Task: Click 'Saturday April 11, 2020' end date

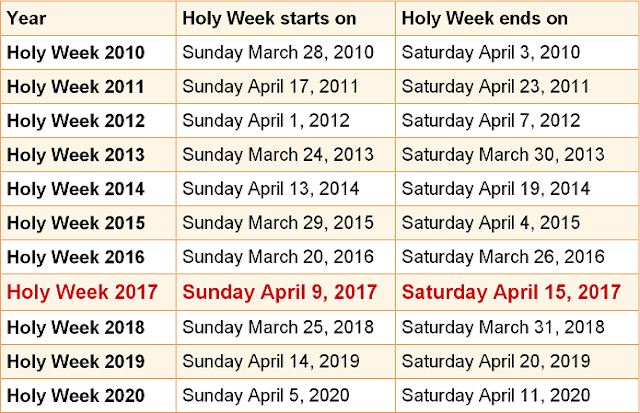Action: coord(496,395)
